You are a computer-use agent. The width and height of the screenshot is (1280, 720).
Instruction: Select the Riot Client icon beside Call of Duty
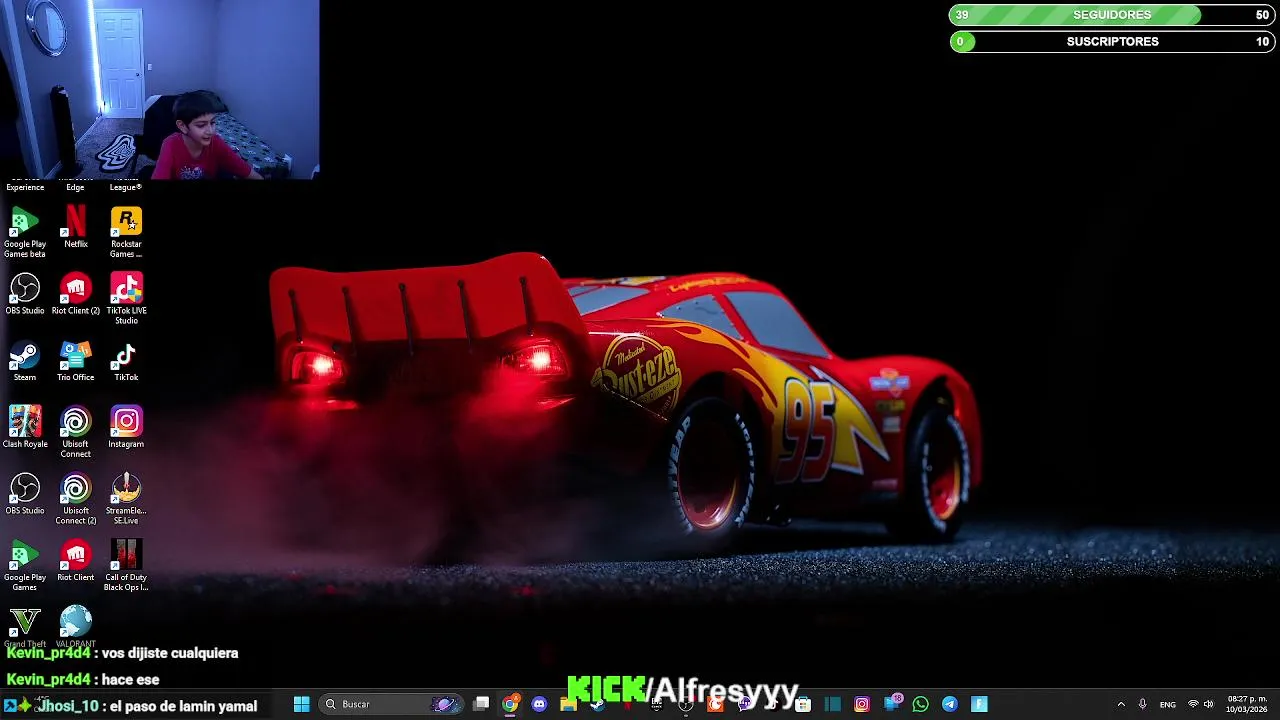coord(76,561)
